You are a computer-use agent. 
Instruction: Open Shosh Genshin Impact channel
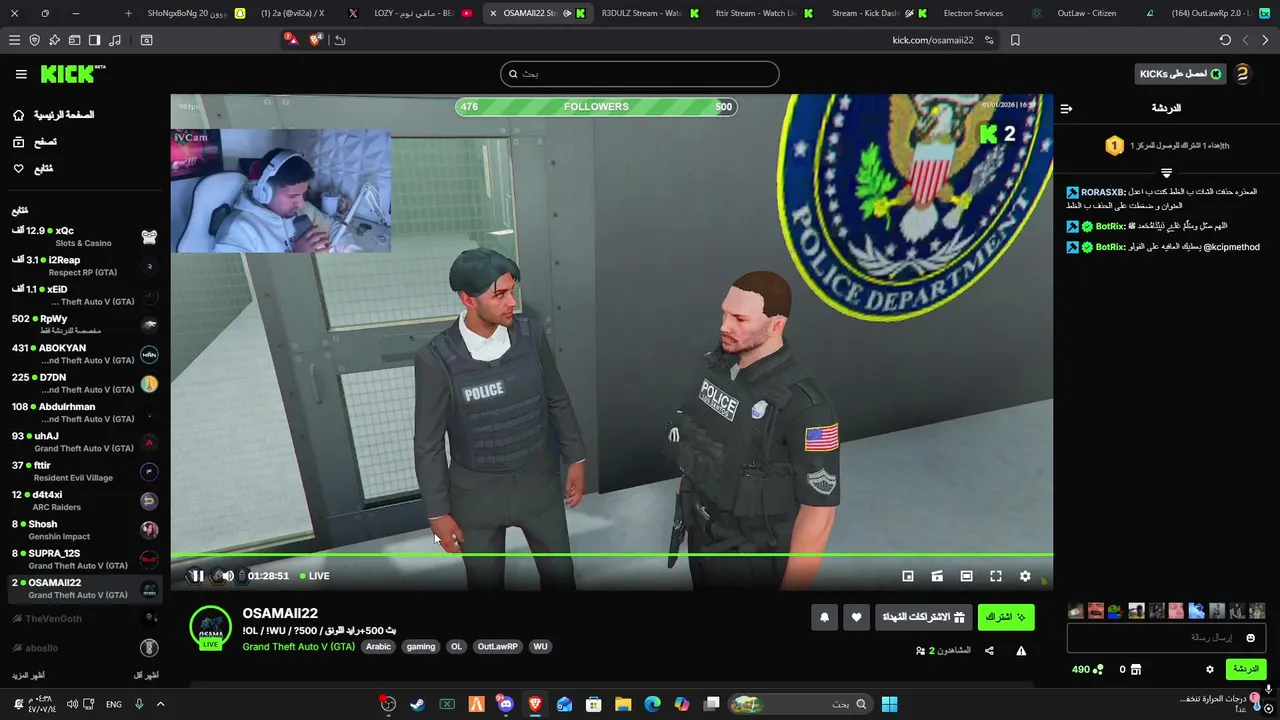[84, 530]
